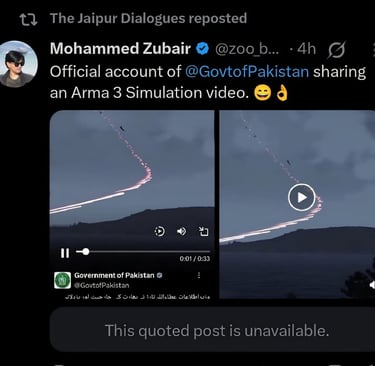The image size is (375, 366).
Task: Click the playback speed icon
Action: (x=160, y=231)
